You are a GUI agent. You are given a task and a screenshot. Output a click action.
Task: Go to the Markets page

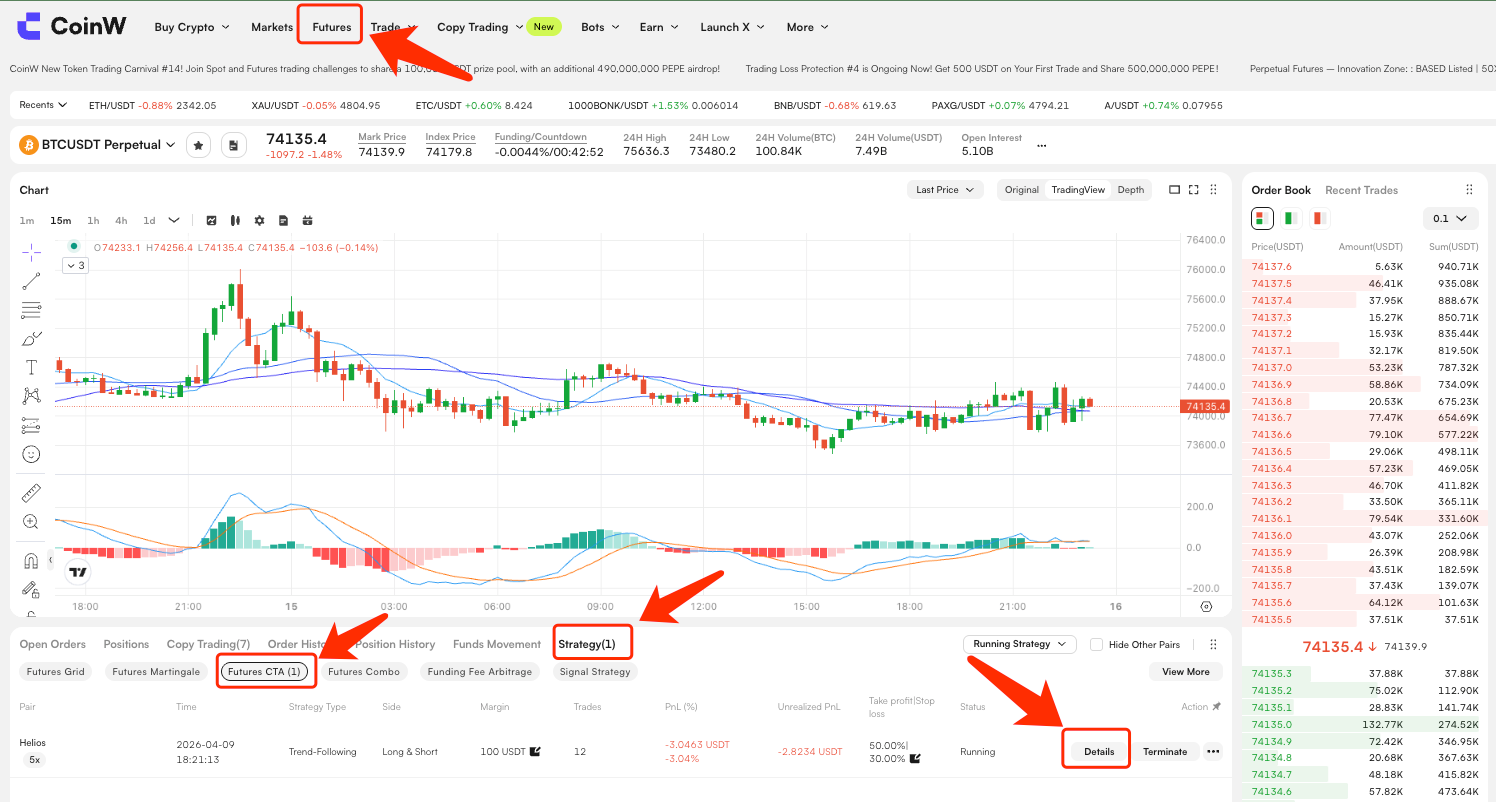[272, 27]
